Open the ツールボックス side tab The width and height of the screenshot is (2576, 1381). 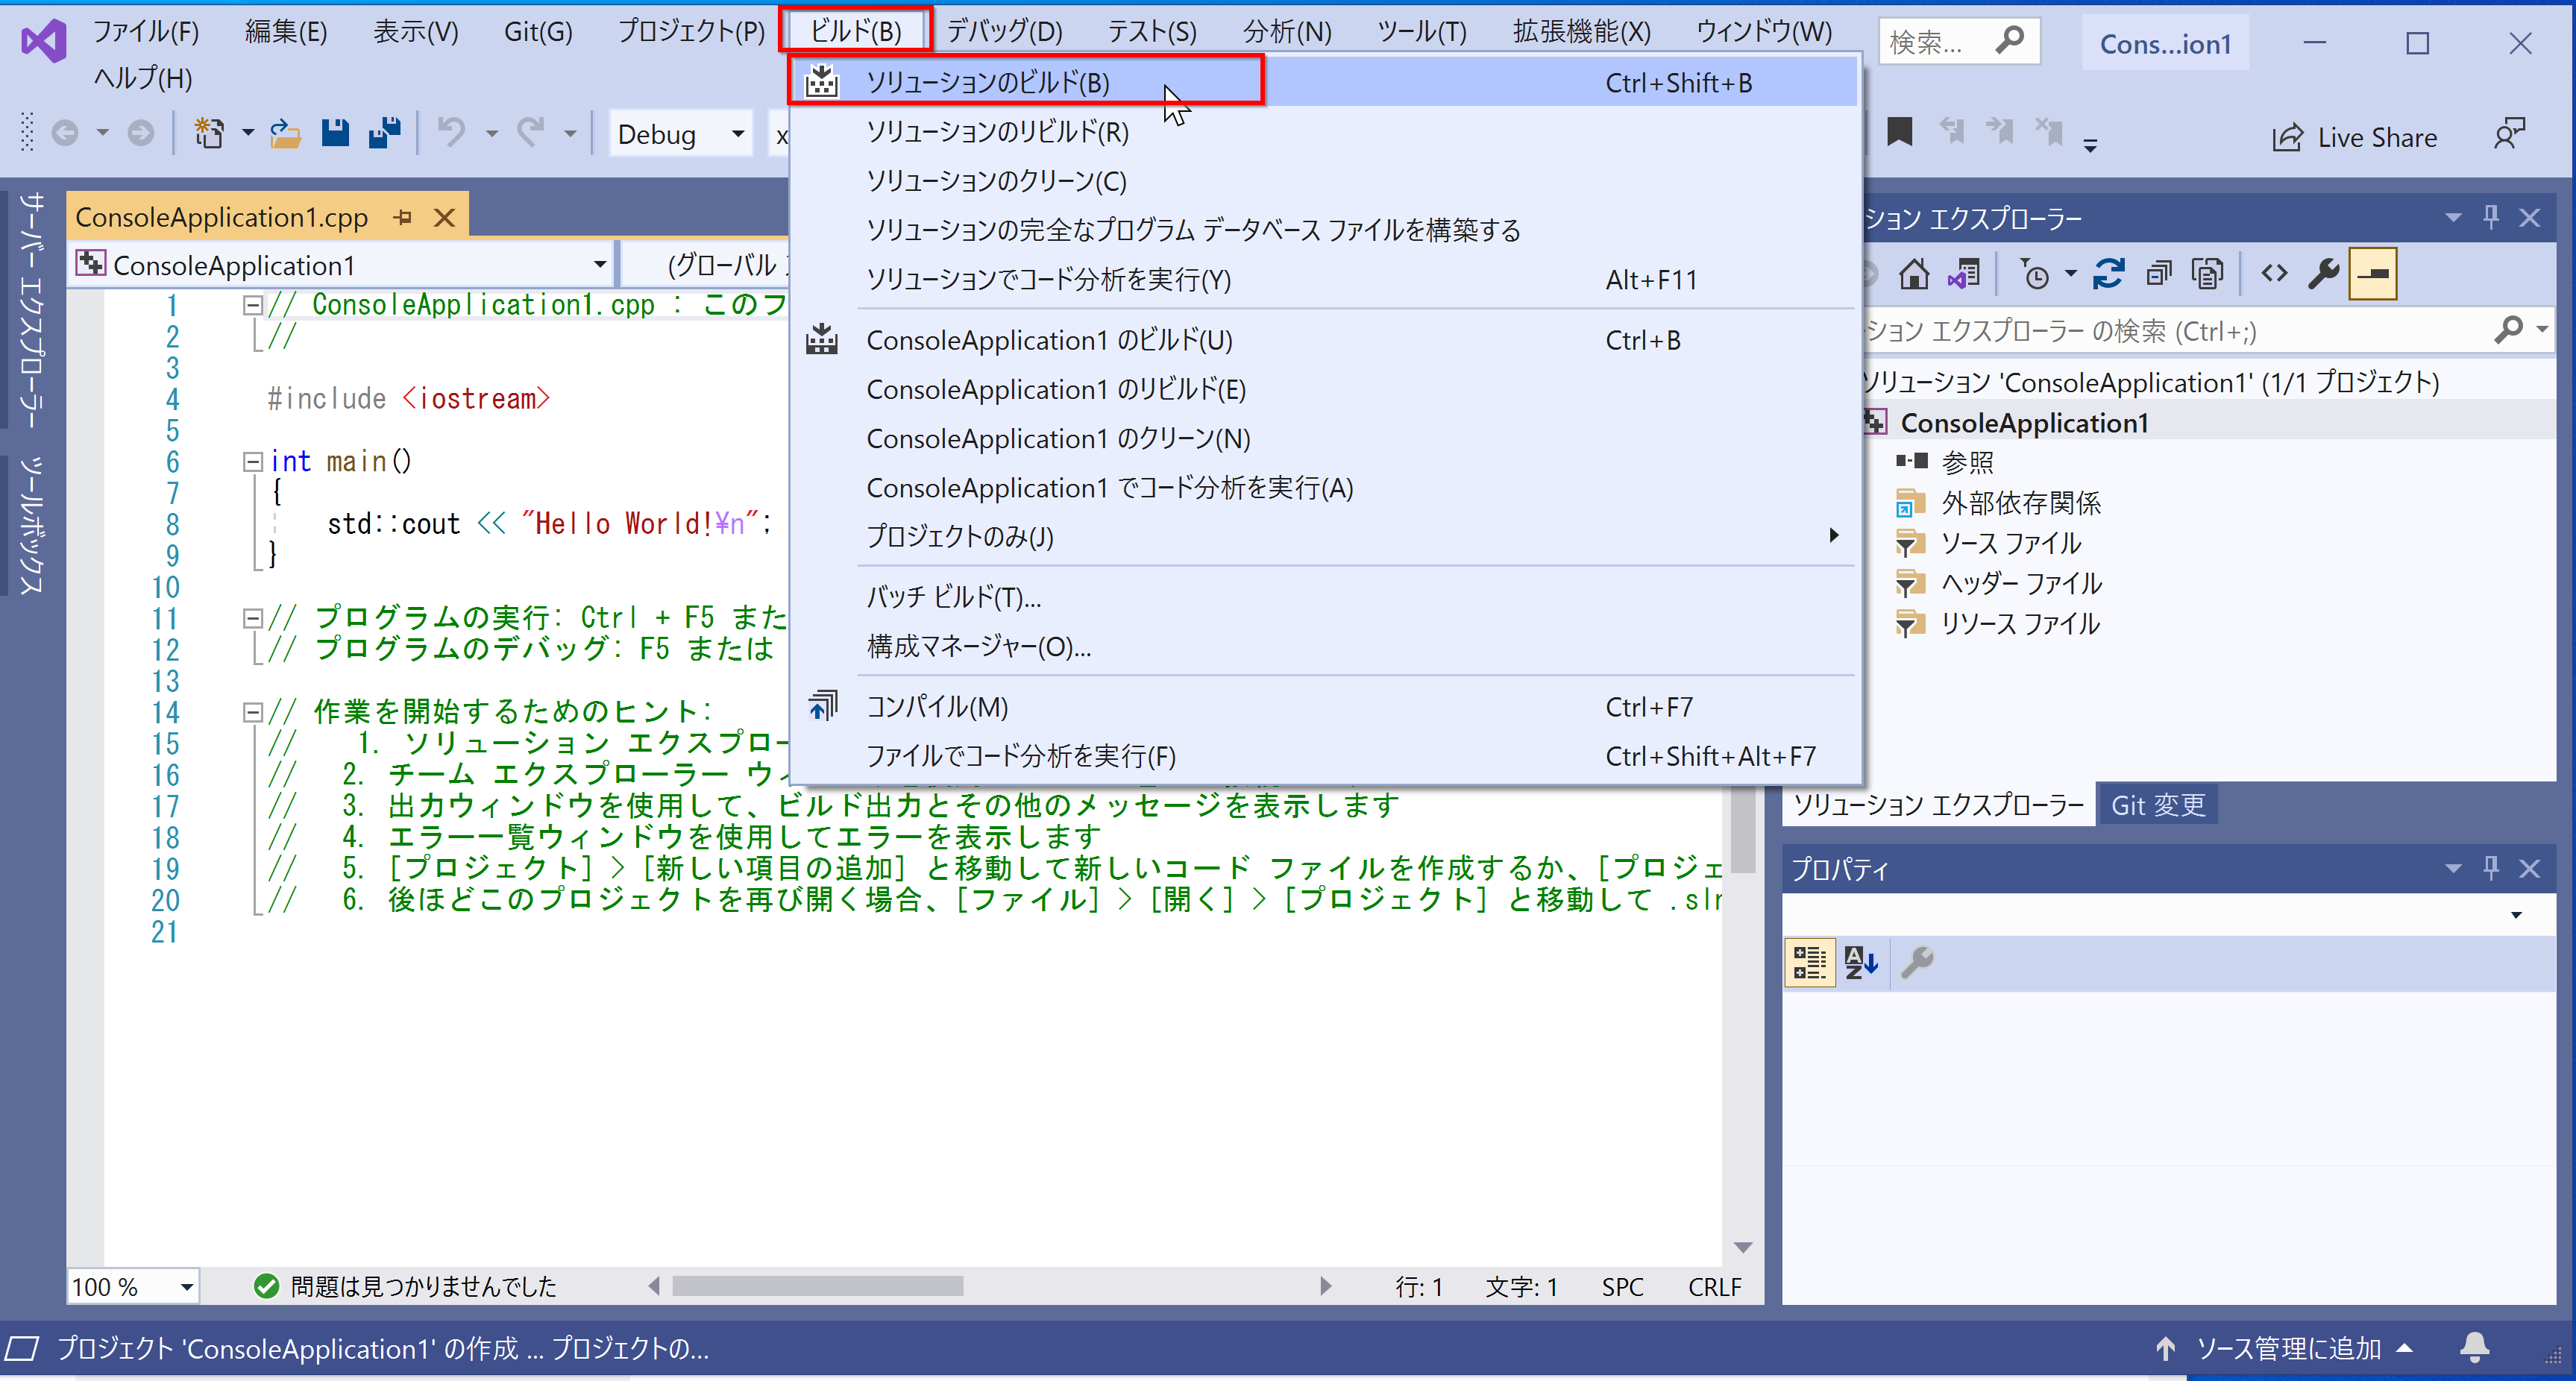pos(33,525)
